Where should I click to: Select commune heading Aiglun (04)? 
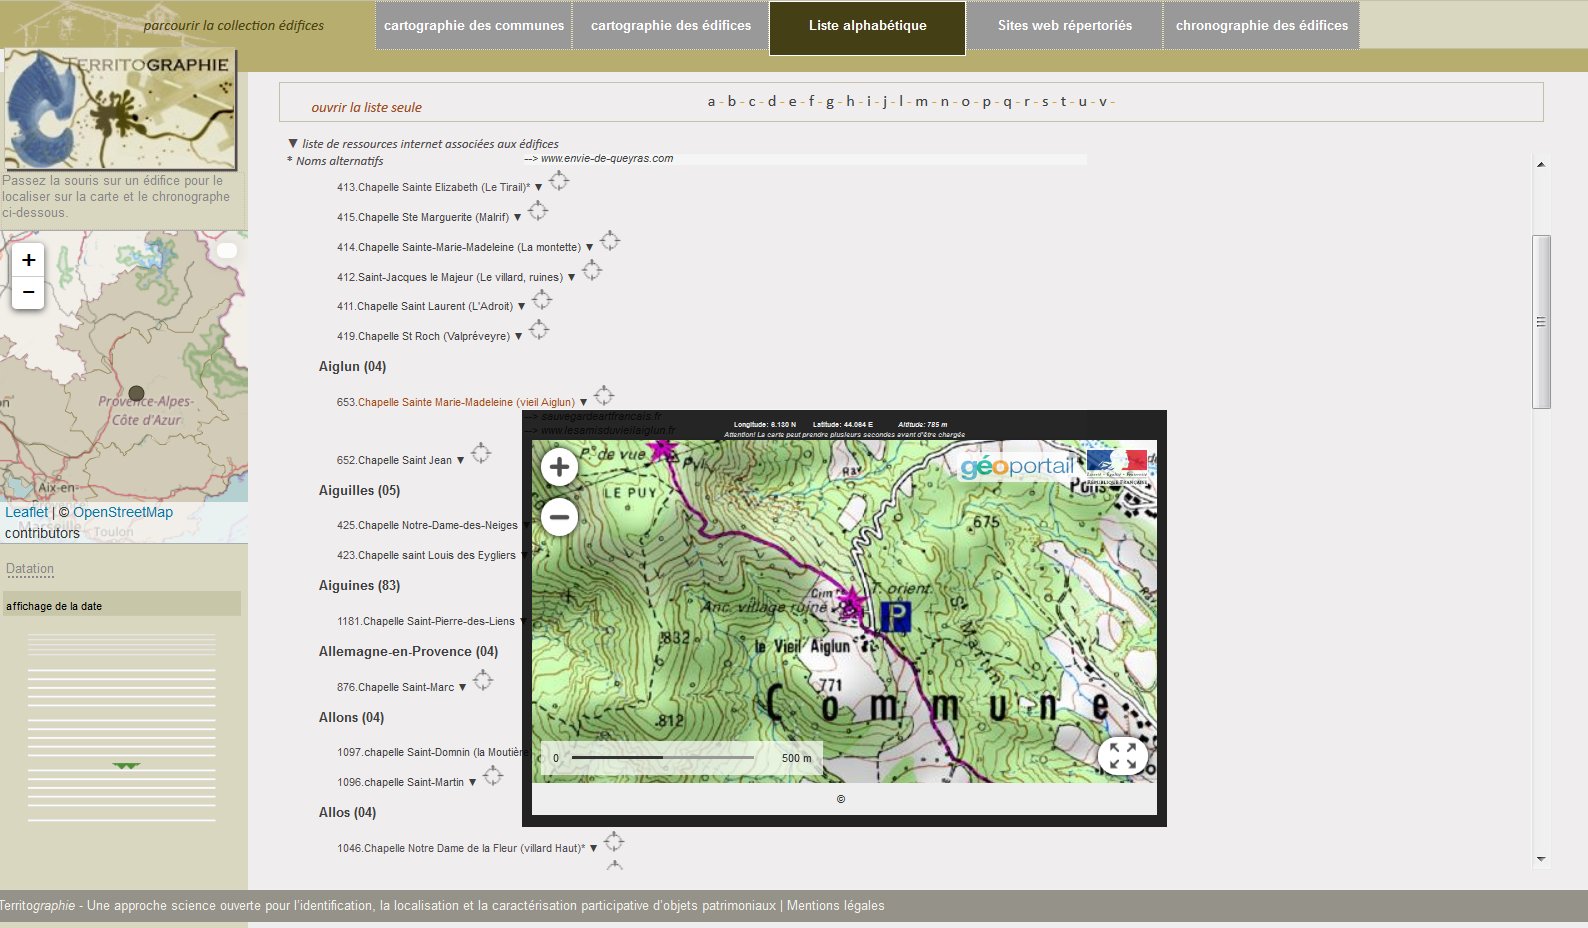click(352, 366)
